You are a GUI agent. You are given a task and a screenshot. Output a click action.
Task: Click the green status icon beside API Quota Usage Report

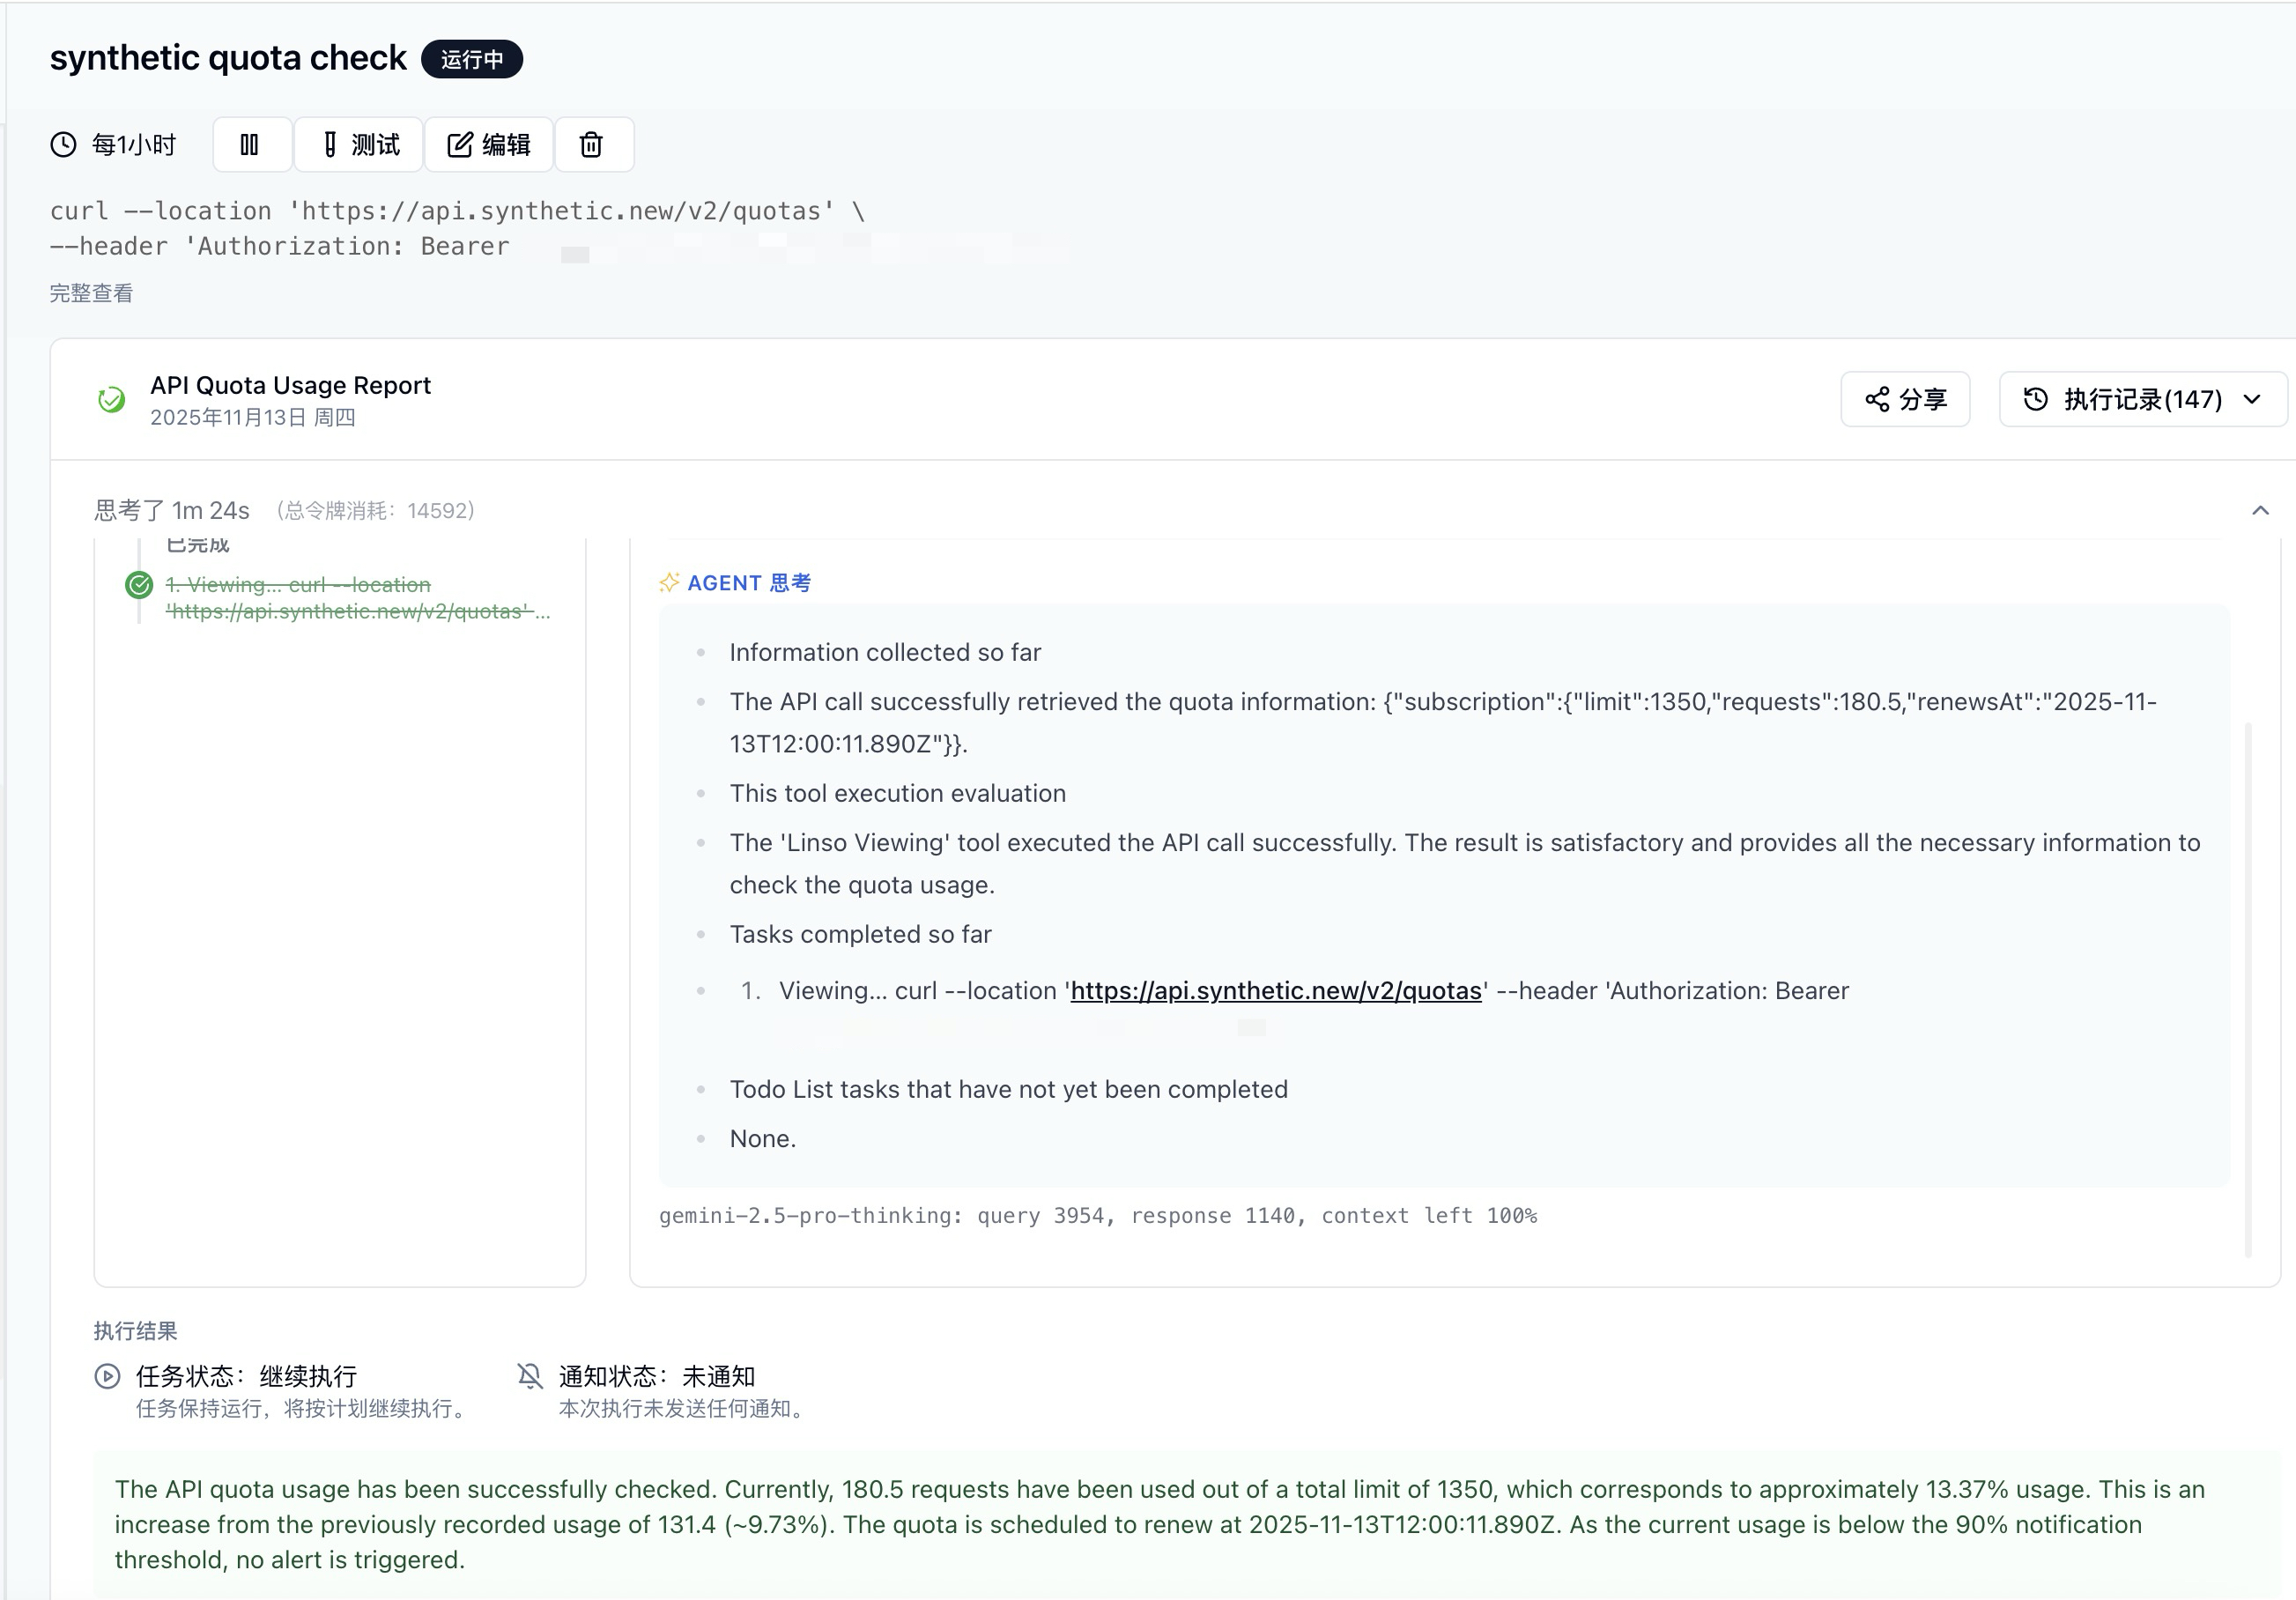point(112,400)
